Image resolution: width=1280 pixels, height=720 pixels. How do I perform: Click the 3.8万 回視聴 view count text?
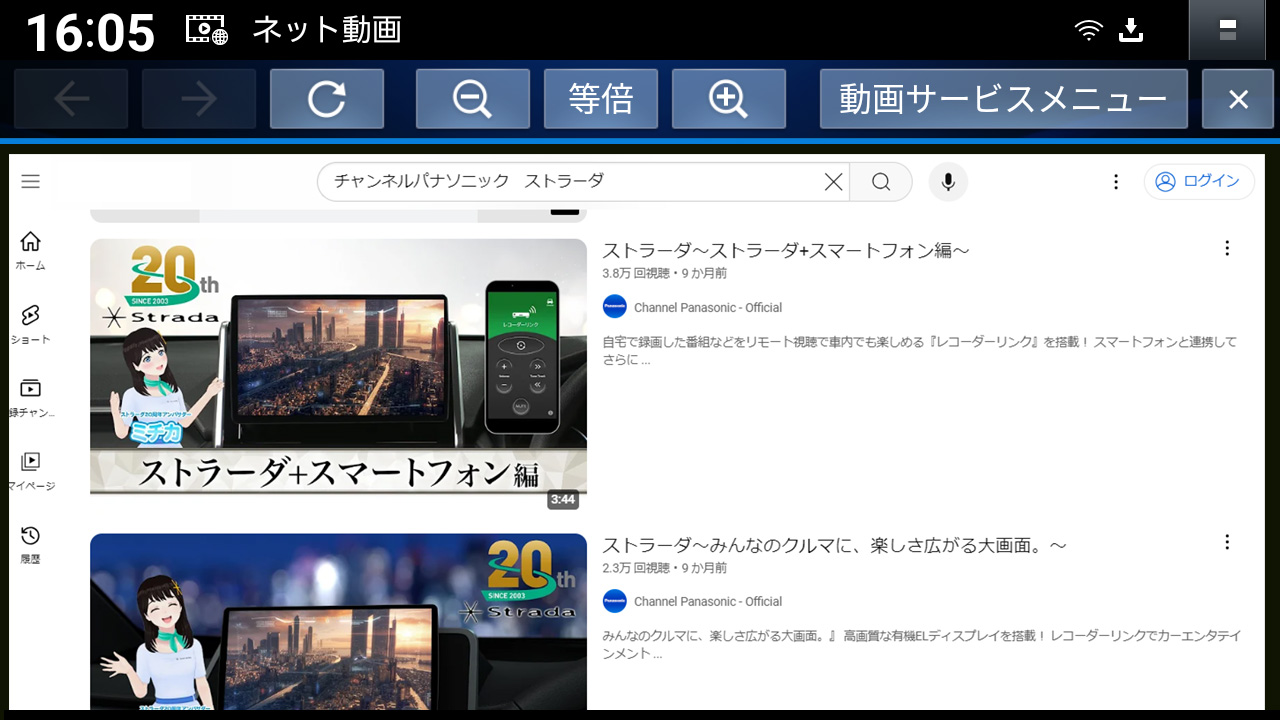pyautogui.click(x=635, y=273)
